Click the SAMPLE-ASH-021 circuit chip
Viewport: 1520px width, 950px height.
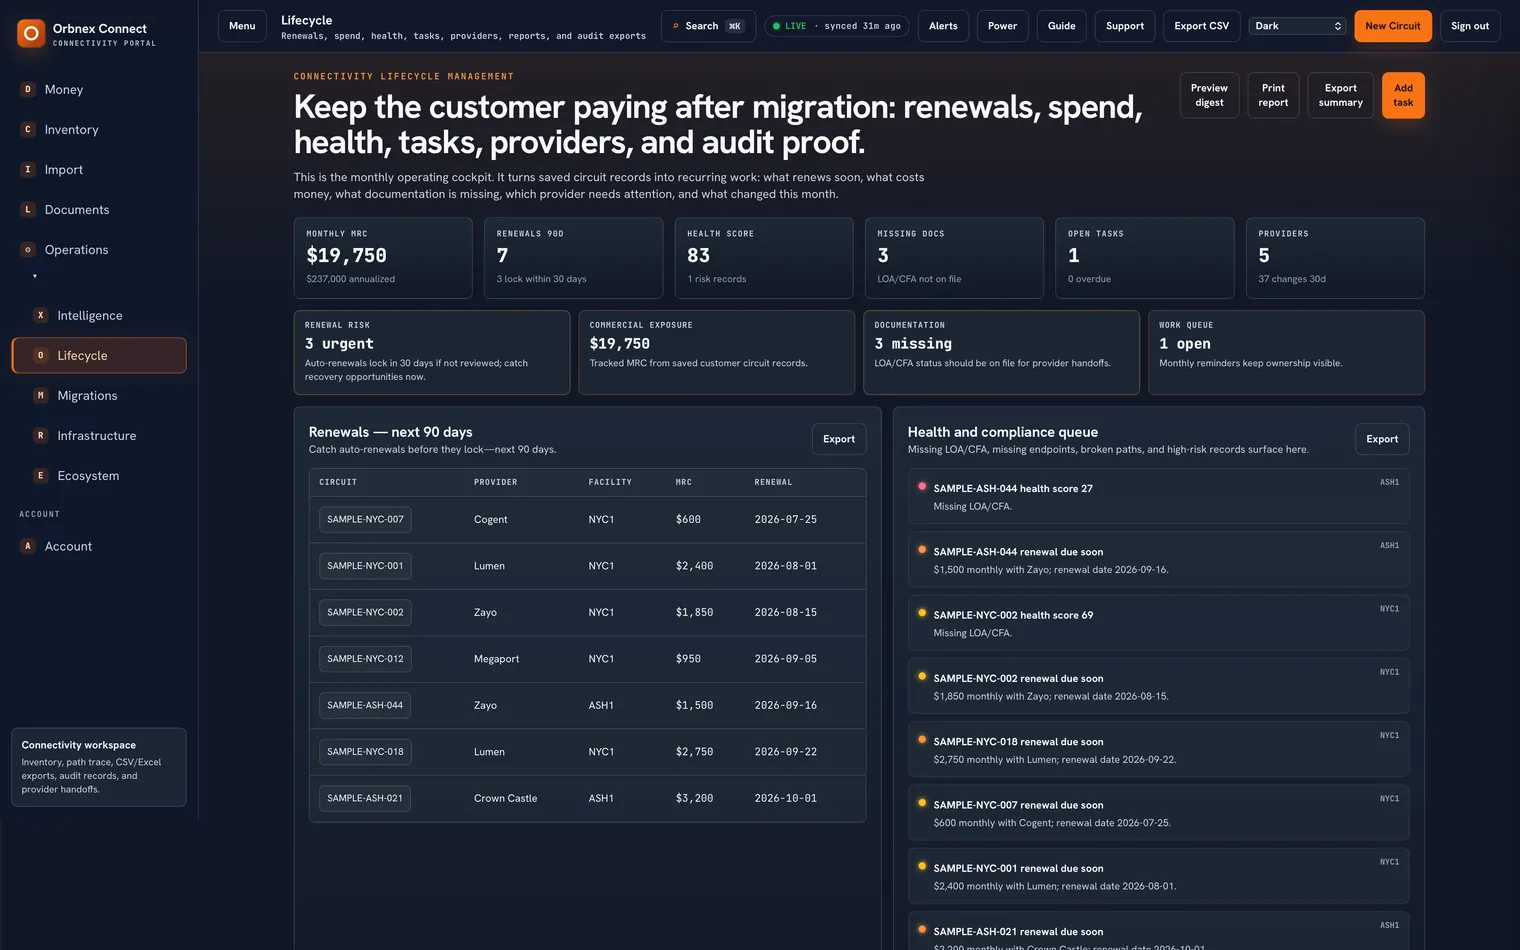pos(365,798)
